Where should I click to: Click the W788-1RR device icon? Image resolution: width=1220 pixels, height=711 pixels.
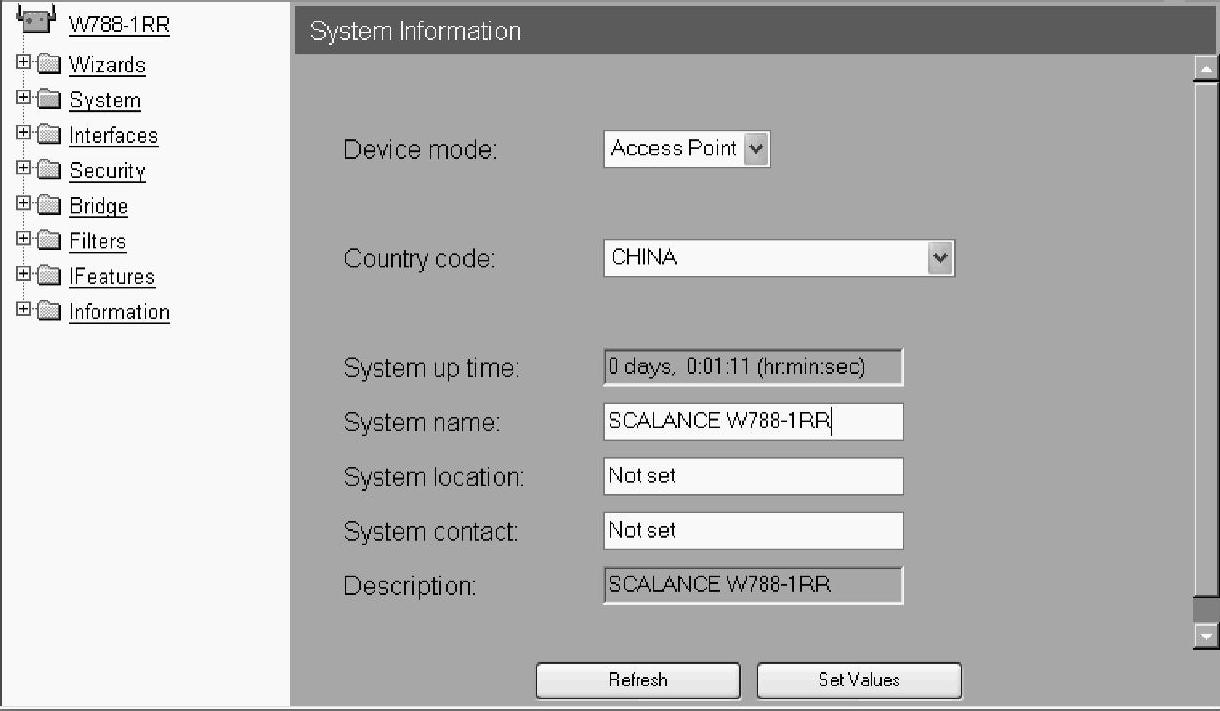click(x=36, y=20)
